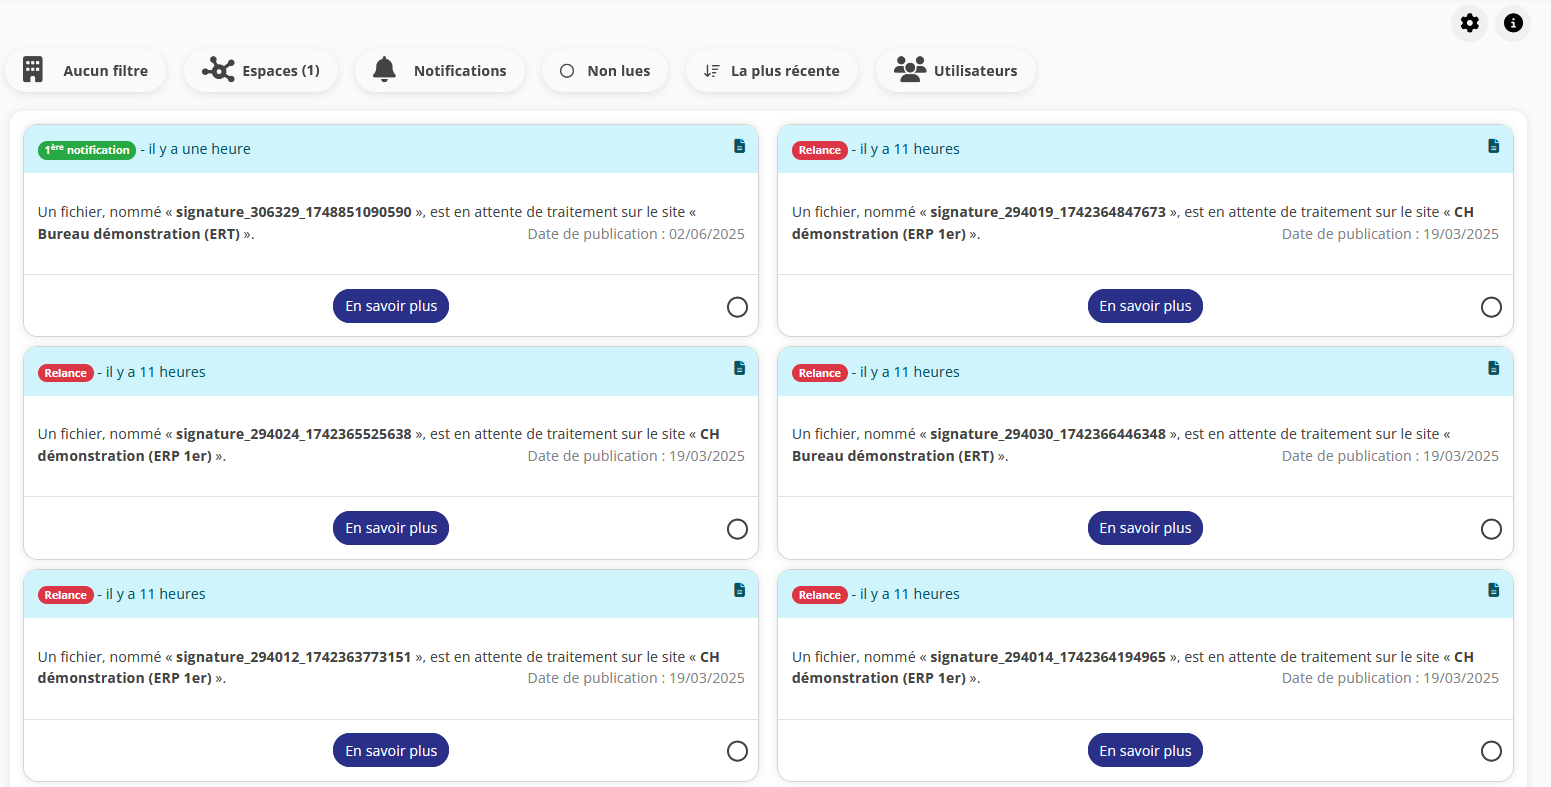Click file name signature_306329_1748851090590
Image resolution: width=1551 pixels, height=787 pixels.
[294, 212]
